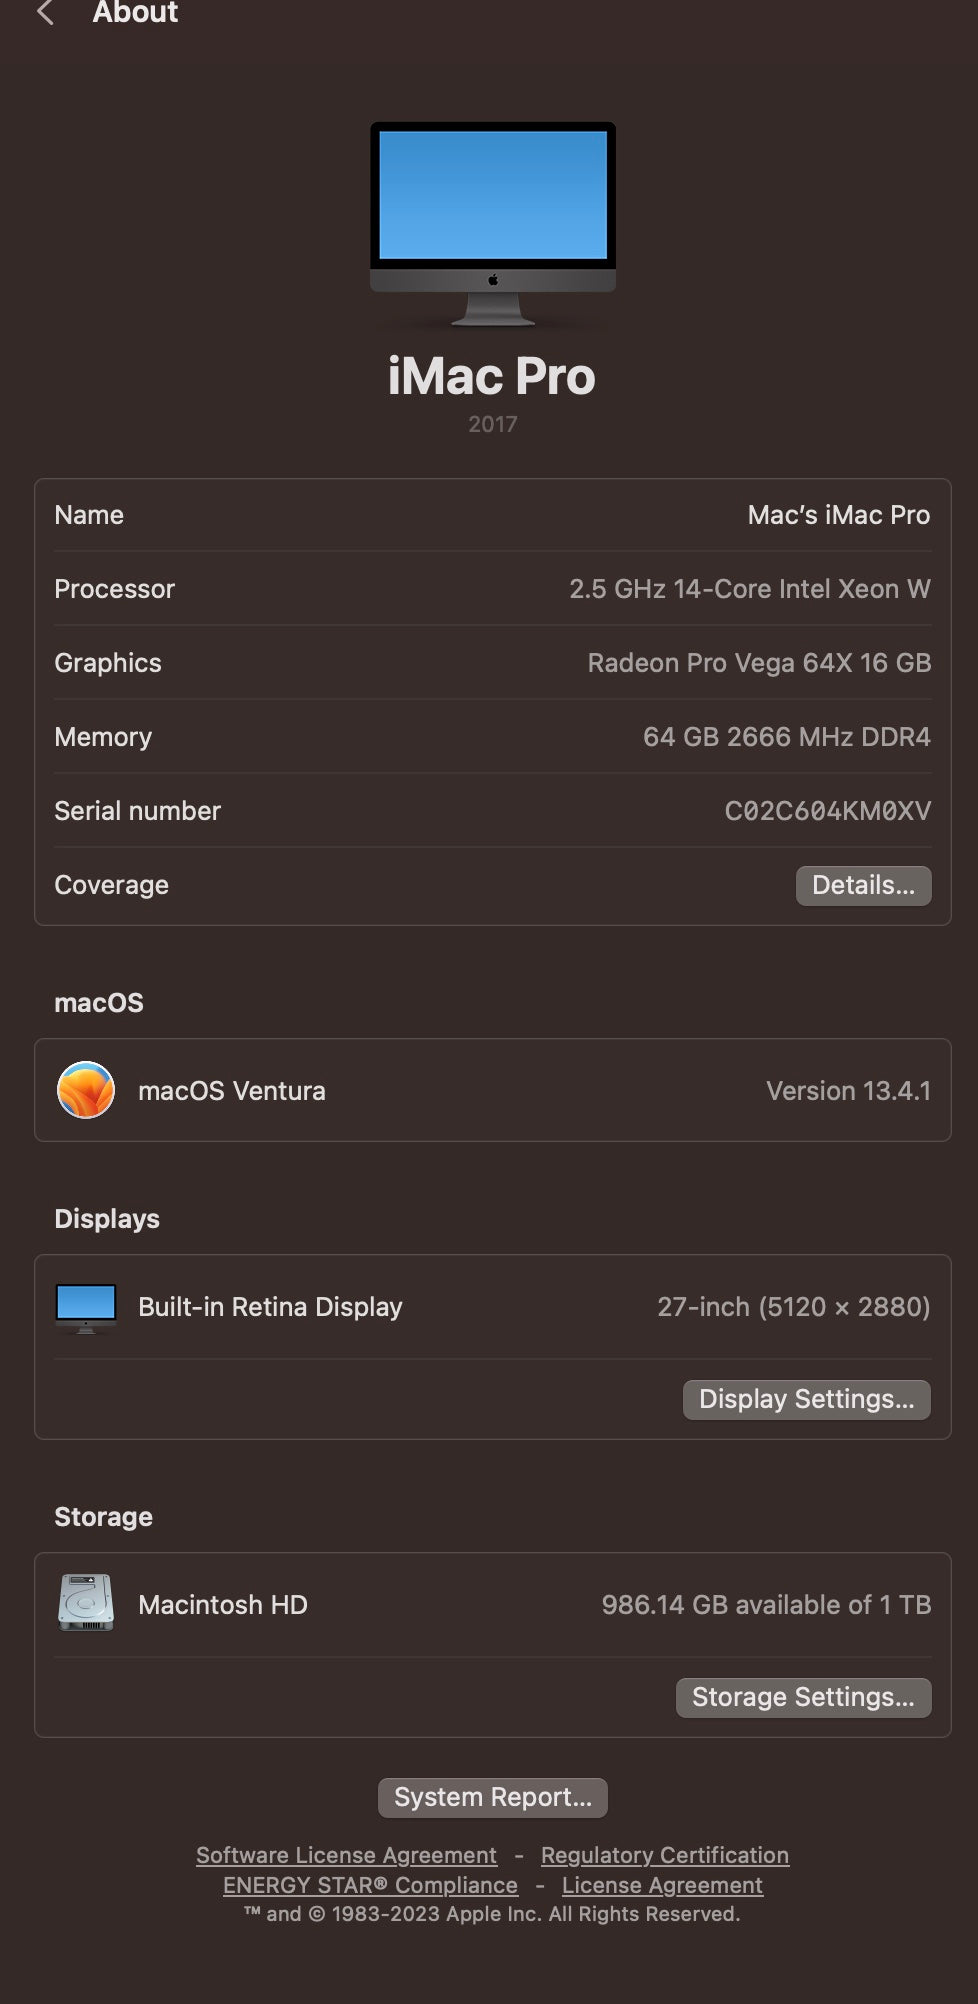
Task: Click the Graphics Radeon Pro Vega value
Action: (759, 663)
